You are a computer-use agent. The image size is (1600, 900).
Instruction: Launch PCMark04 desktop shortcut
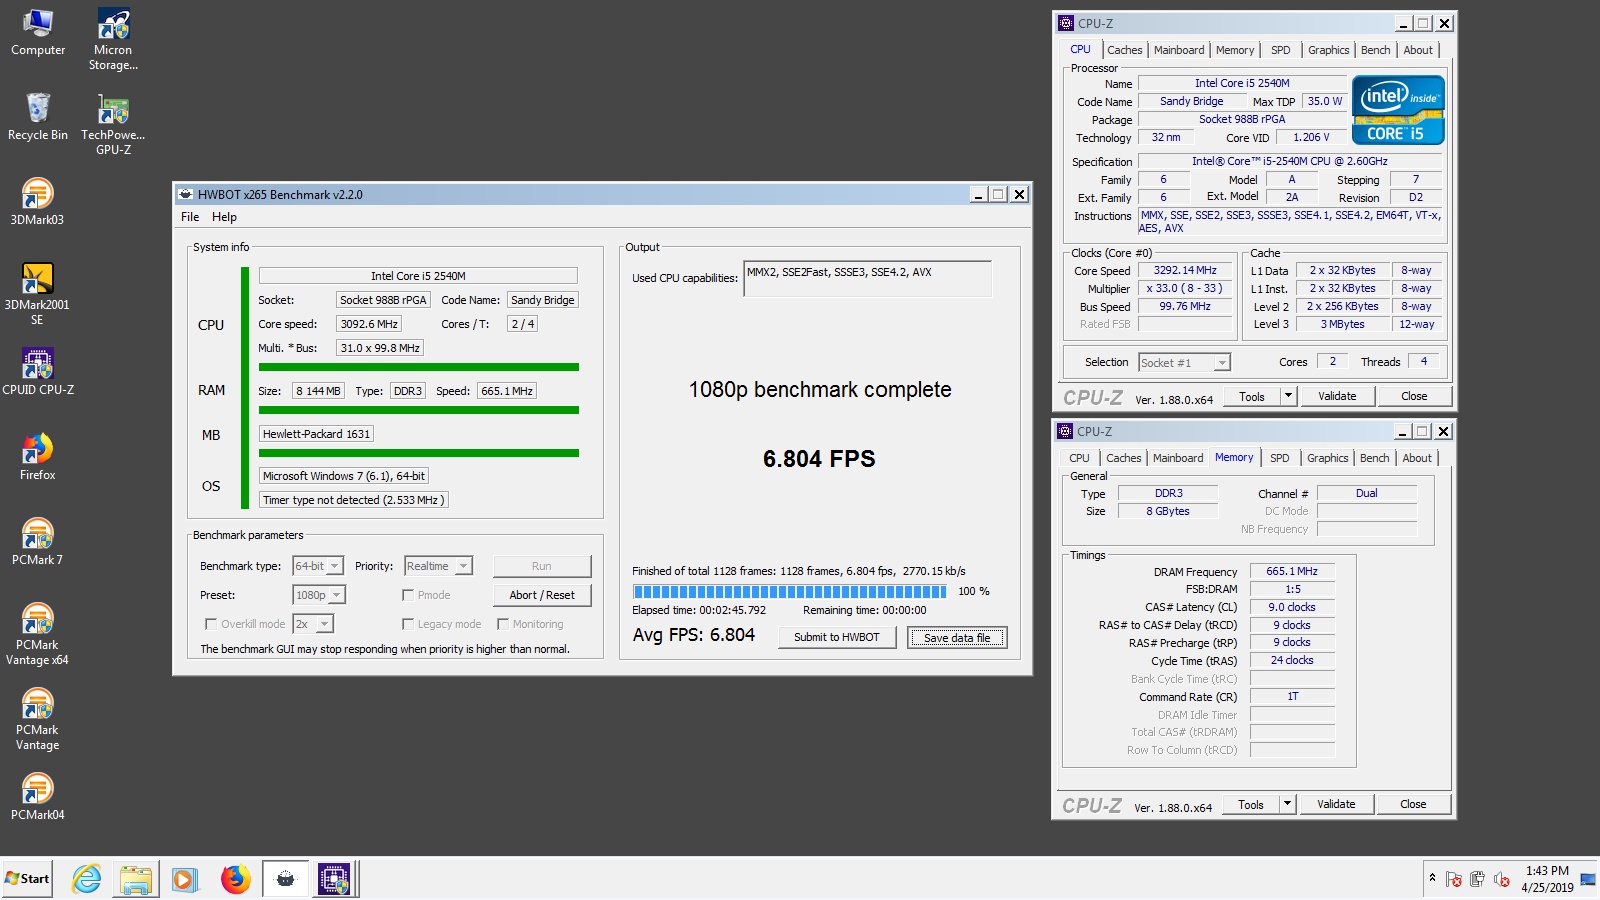[x=37, y=797]
